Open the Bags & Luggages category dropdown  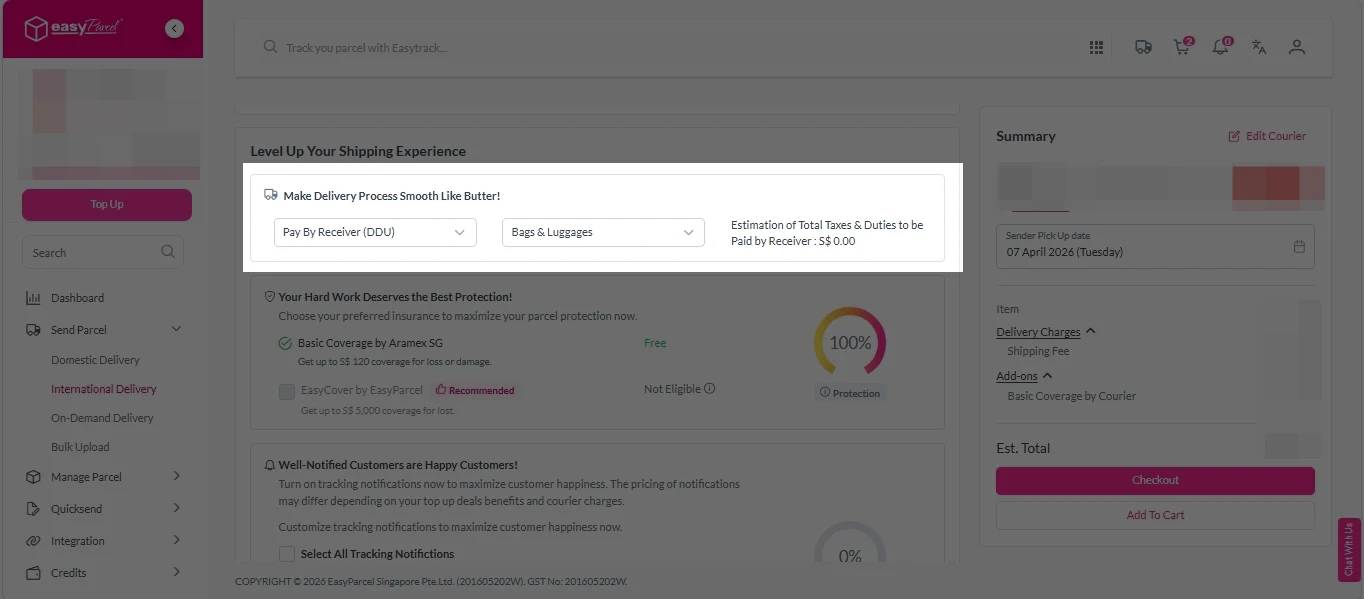click(x=602, y=232)
